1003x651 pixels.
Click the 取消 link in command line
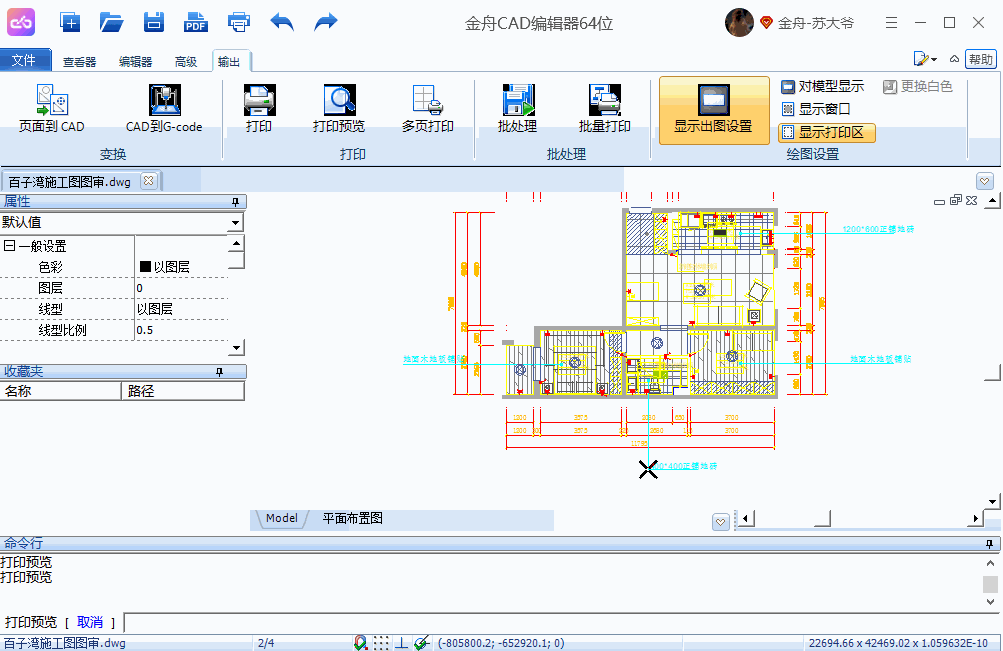(x=89, y=623)
